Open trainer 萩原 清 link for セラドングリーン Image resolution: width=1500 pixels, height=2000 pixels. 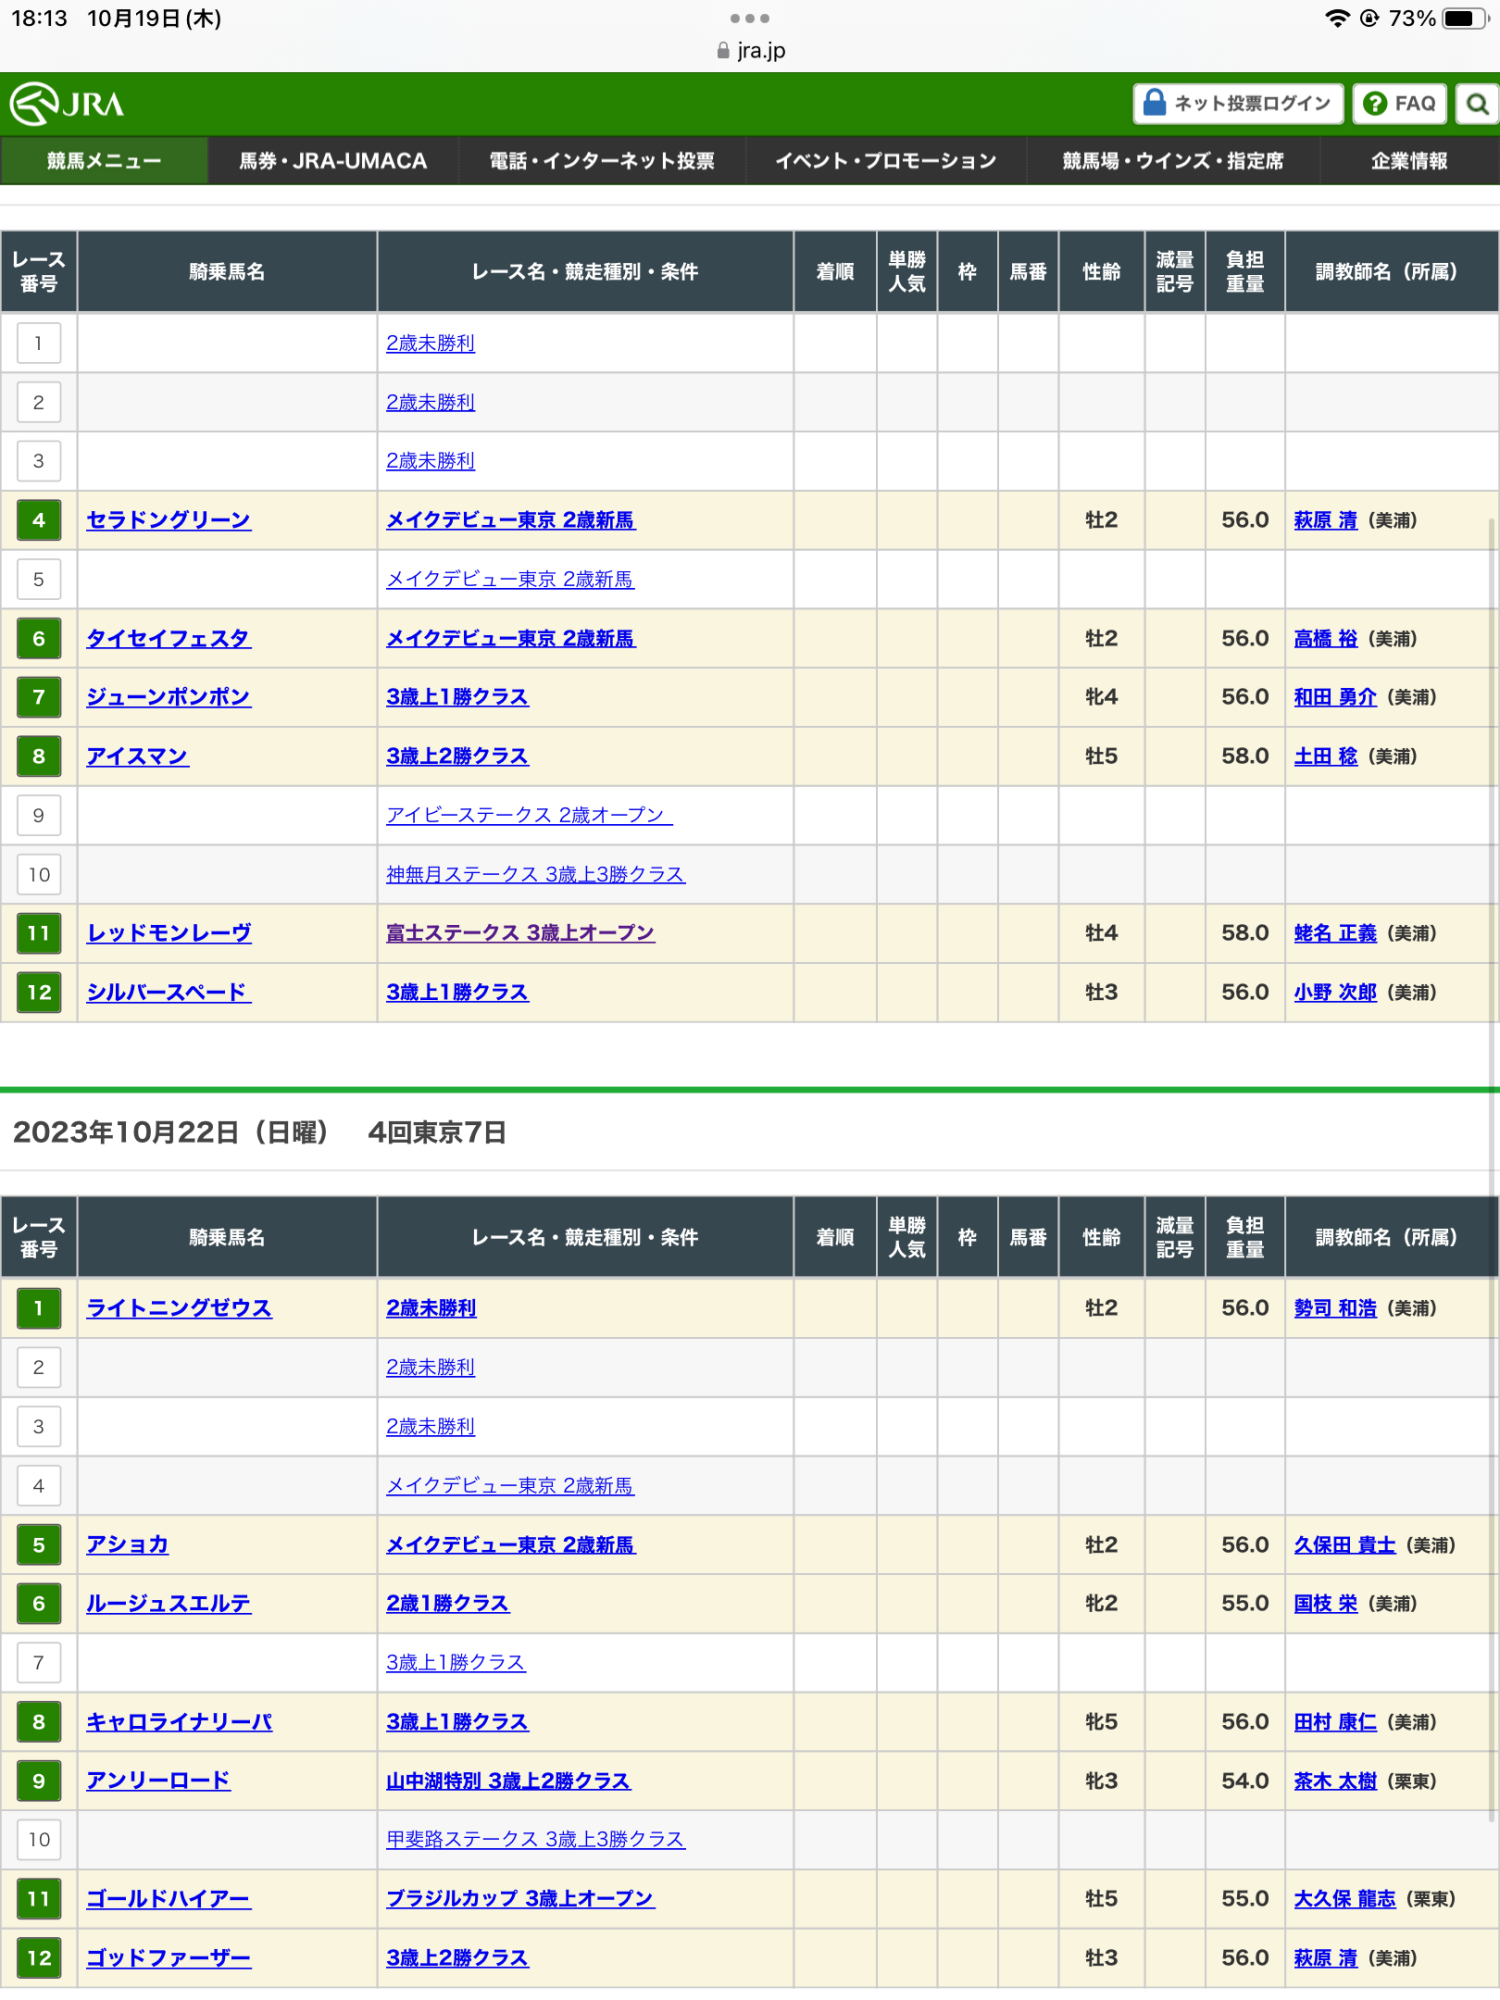[1326, 520]
